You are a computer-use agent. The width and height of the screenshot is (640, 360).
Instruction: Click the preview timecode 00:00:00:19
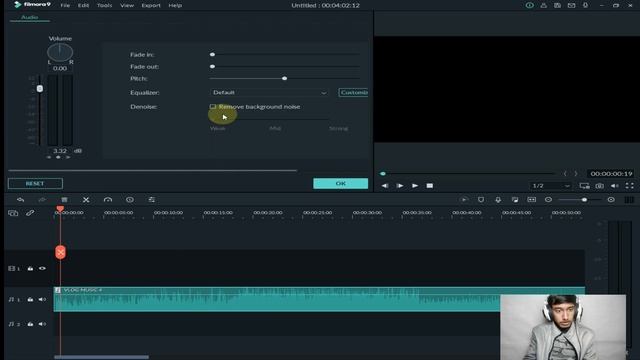[611, 173]
